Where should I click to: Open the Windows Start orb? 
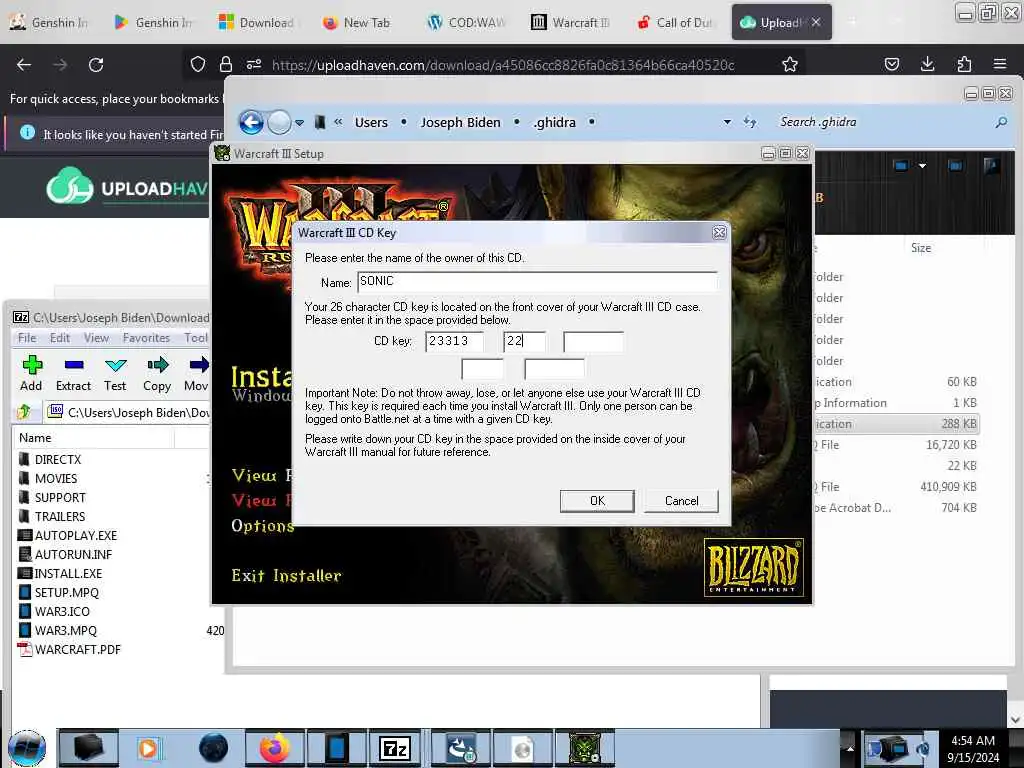click(27, 748)
